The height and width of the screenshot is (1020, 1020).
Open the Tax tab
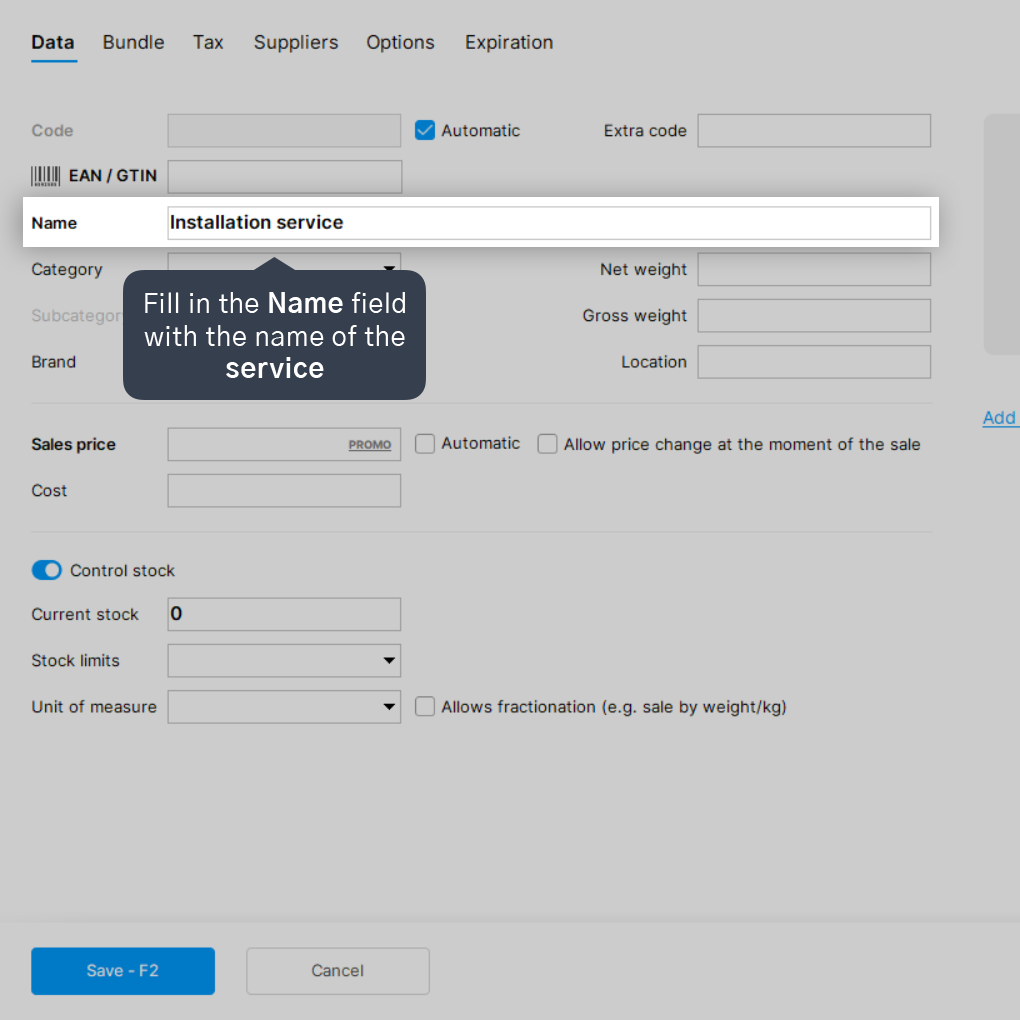[208, 42]
